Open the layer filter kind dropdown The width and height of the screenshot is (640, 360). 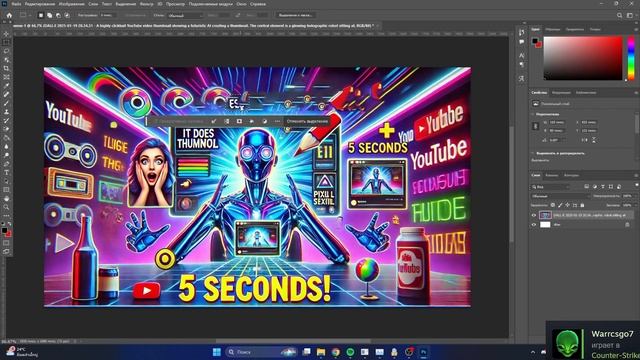tap(550, 187)
